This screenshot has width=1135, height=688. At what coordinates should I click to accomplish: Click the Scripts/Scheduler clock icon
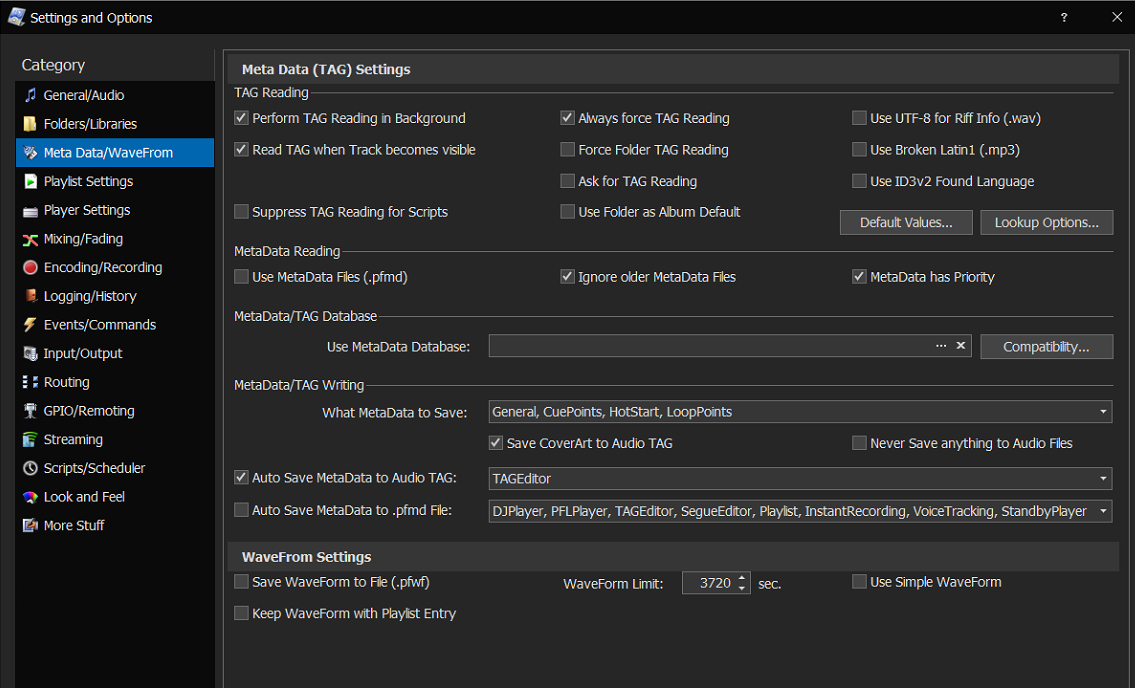point(30,468)
